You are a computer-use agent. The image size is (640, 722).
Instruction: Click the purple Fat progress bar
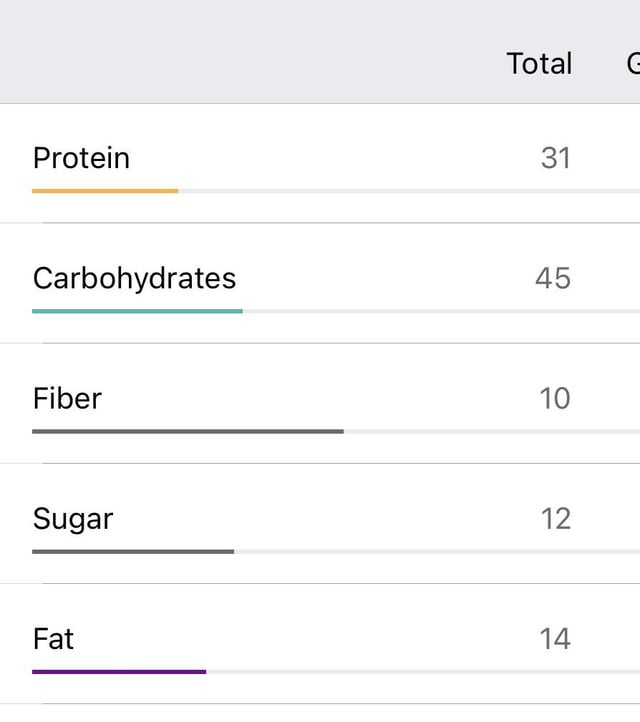point(119,672)
